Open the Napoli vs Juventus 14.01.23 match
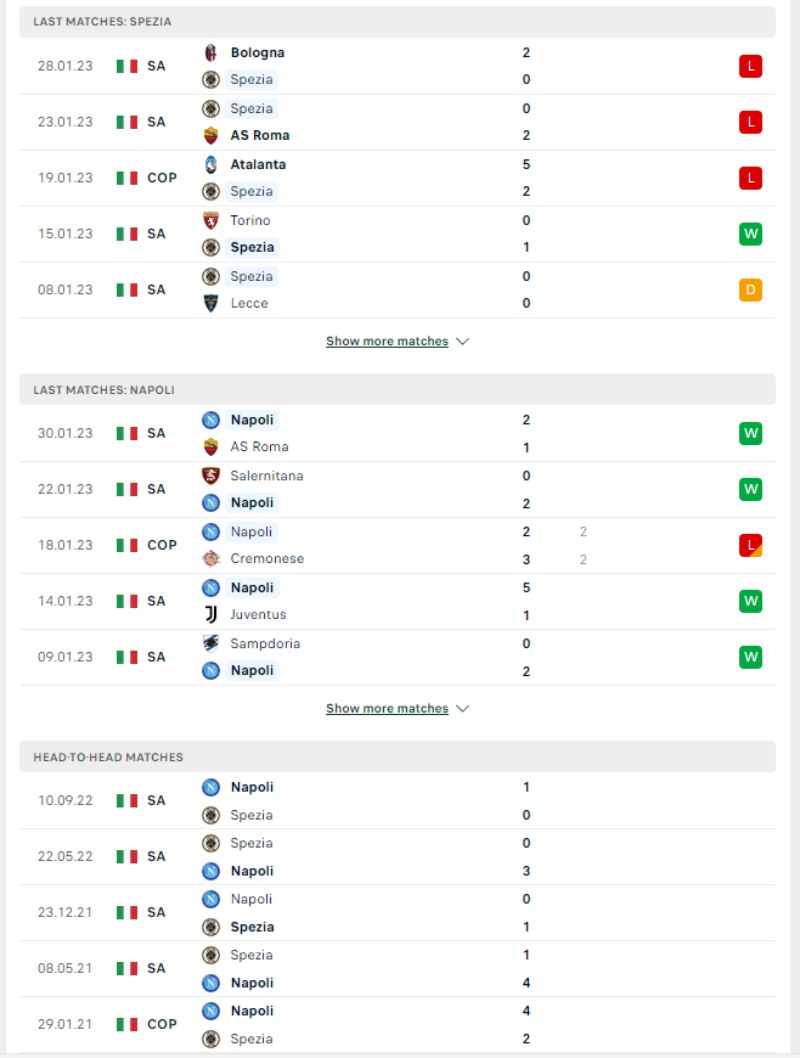 (x=397, y=601)
